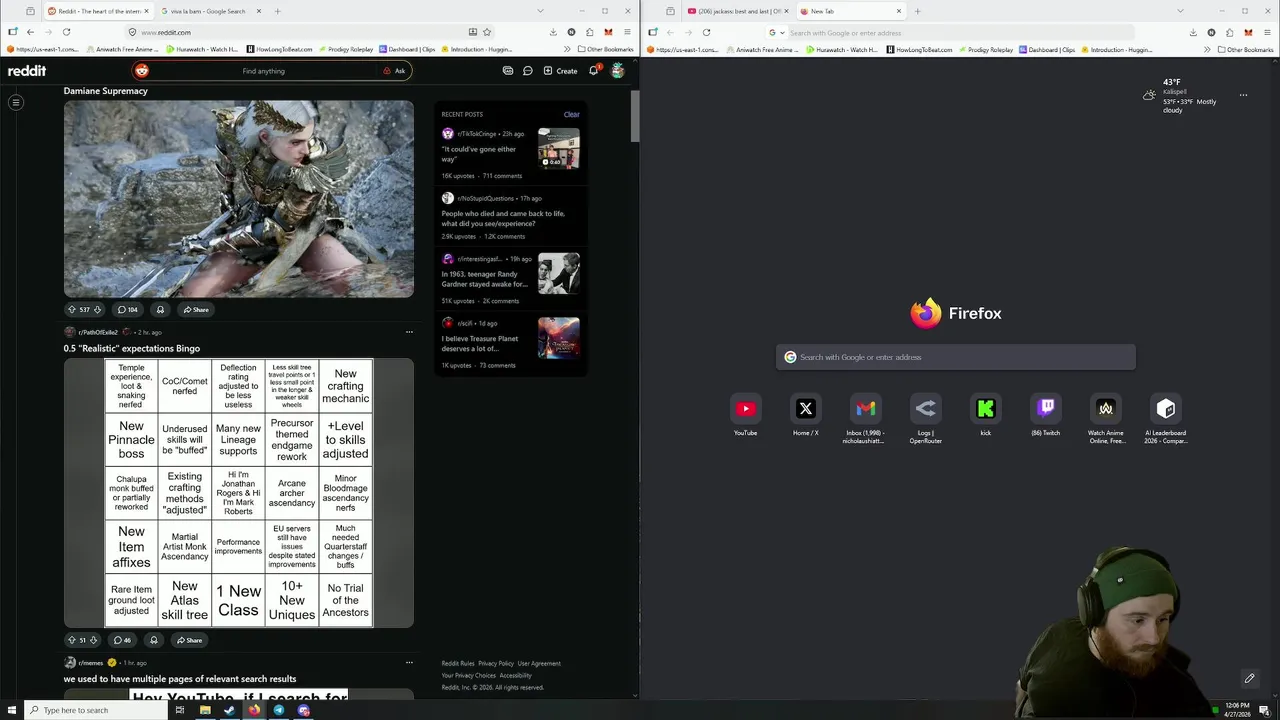Open Telegram from taskbar
Image resolution: width=1280 pixels, height=720 pixels.
coord(278,710)
